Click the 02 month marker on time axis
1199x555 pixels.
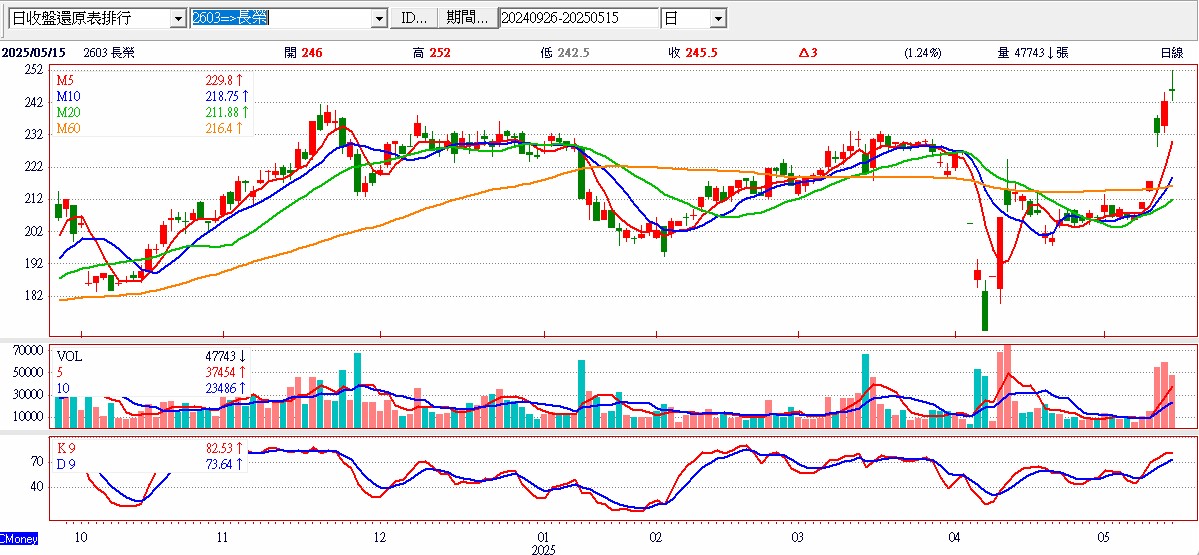656,537
